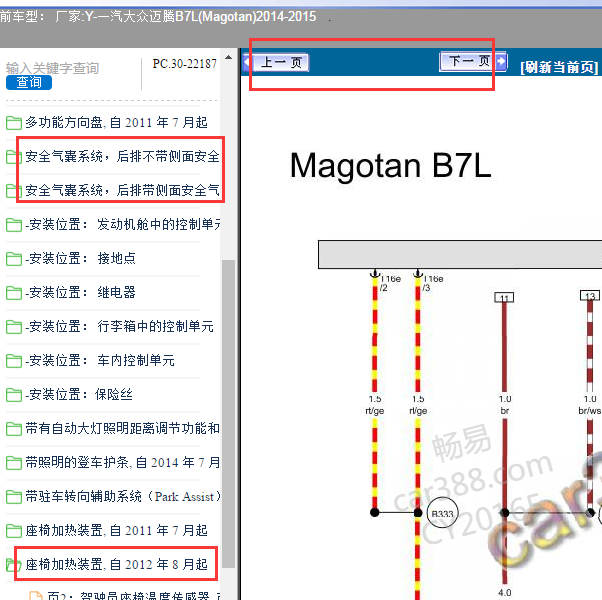Viewport: 602px width, 600px height.
Task: Click the PC.30-22187 text label
Action: point(185,63)
